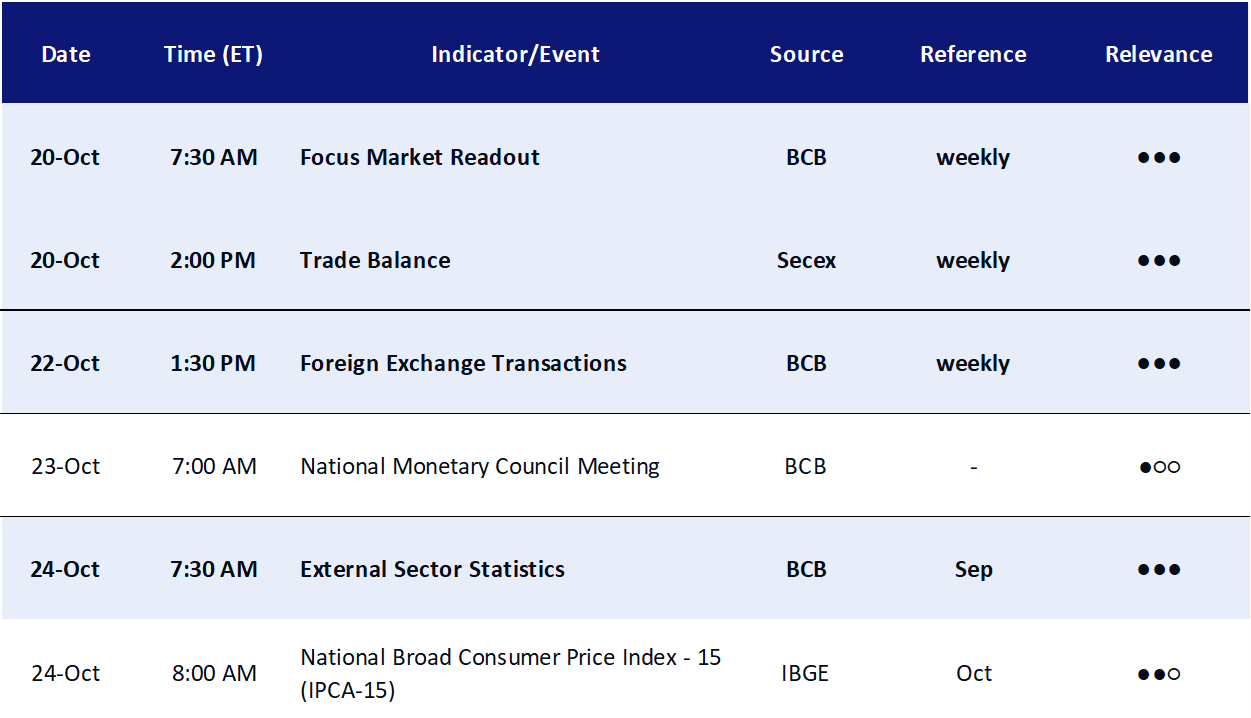
Task: Select National Monetary Council Meeting entry
Action: click(x=480, y=466)
